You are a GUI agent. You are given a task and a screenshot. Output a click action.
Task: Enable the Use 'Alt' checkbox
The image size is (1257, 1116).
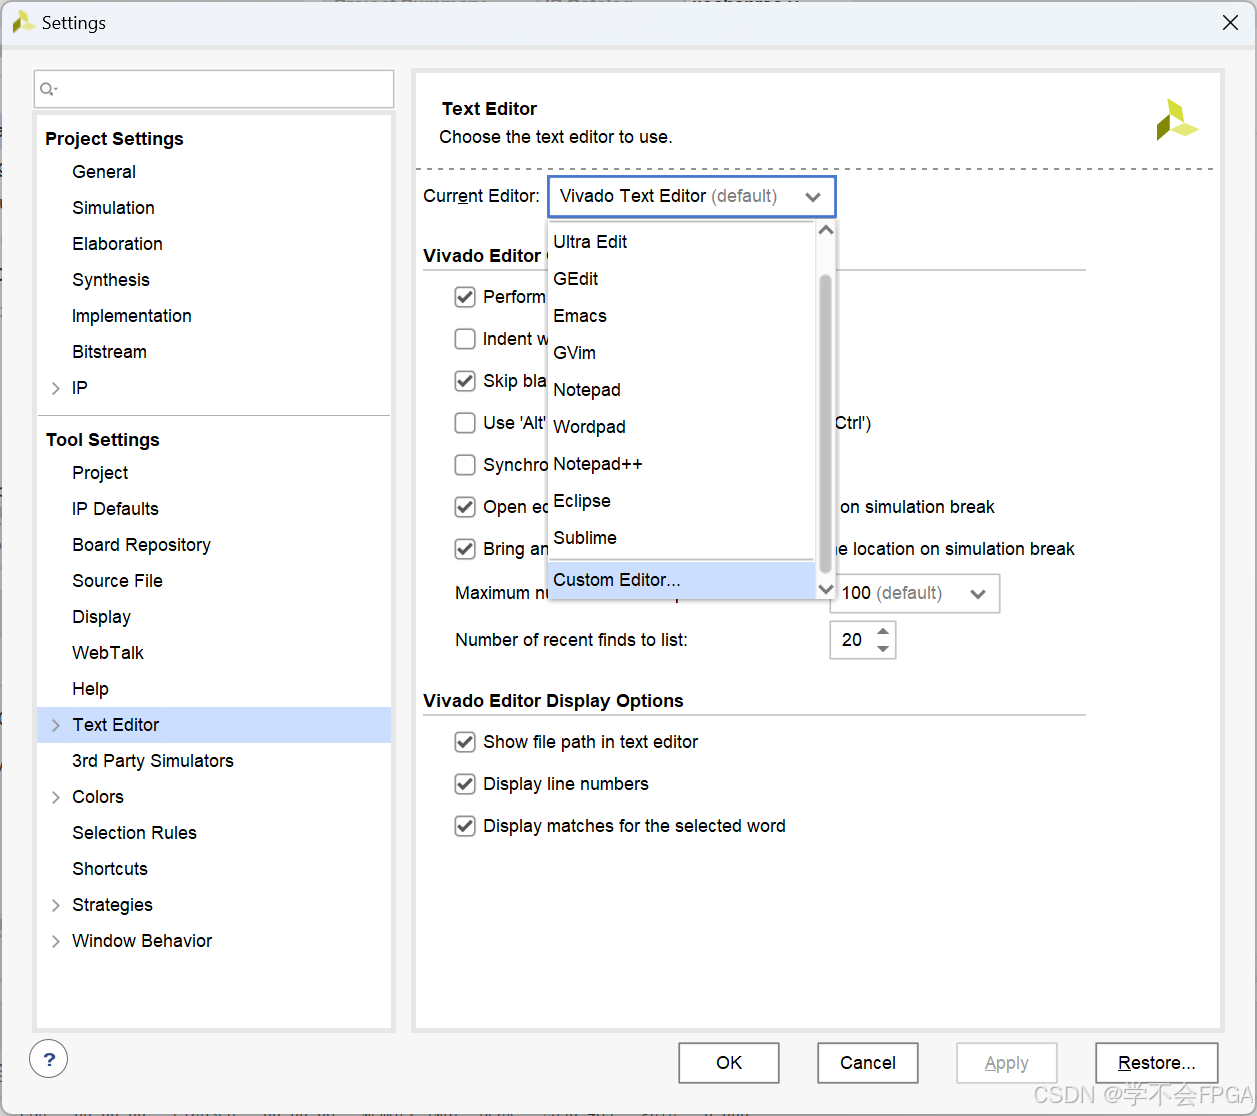[x=465, y=423]
